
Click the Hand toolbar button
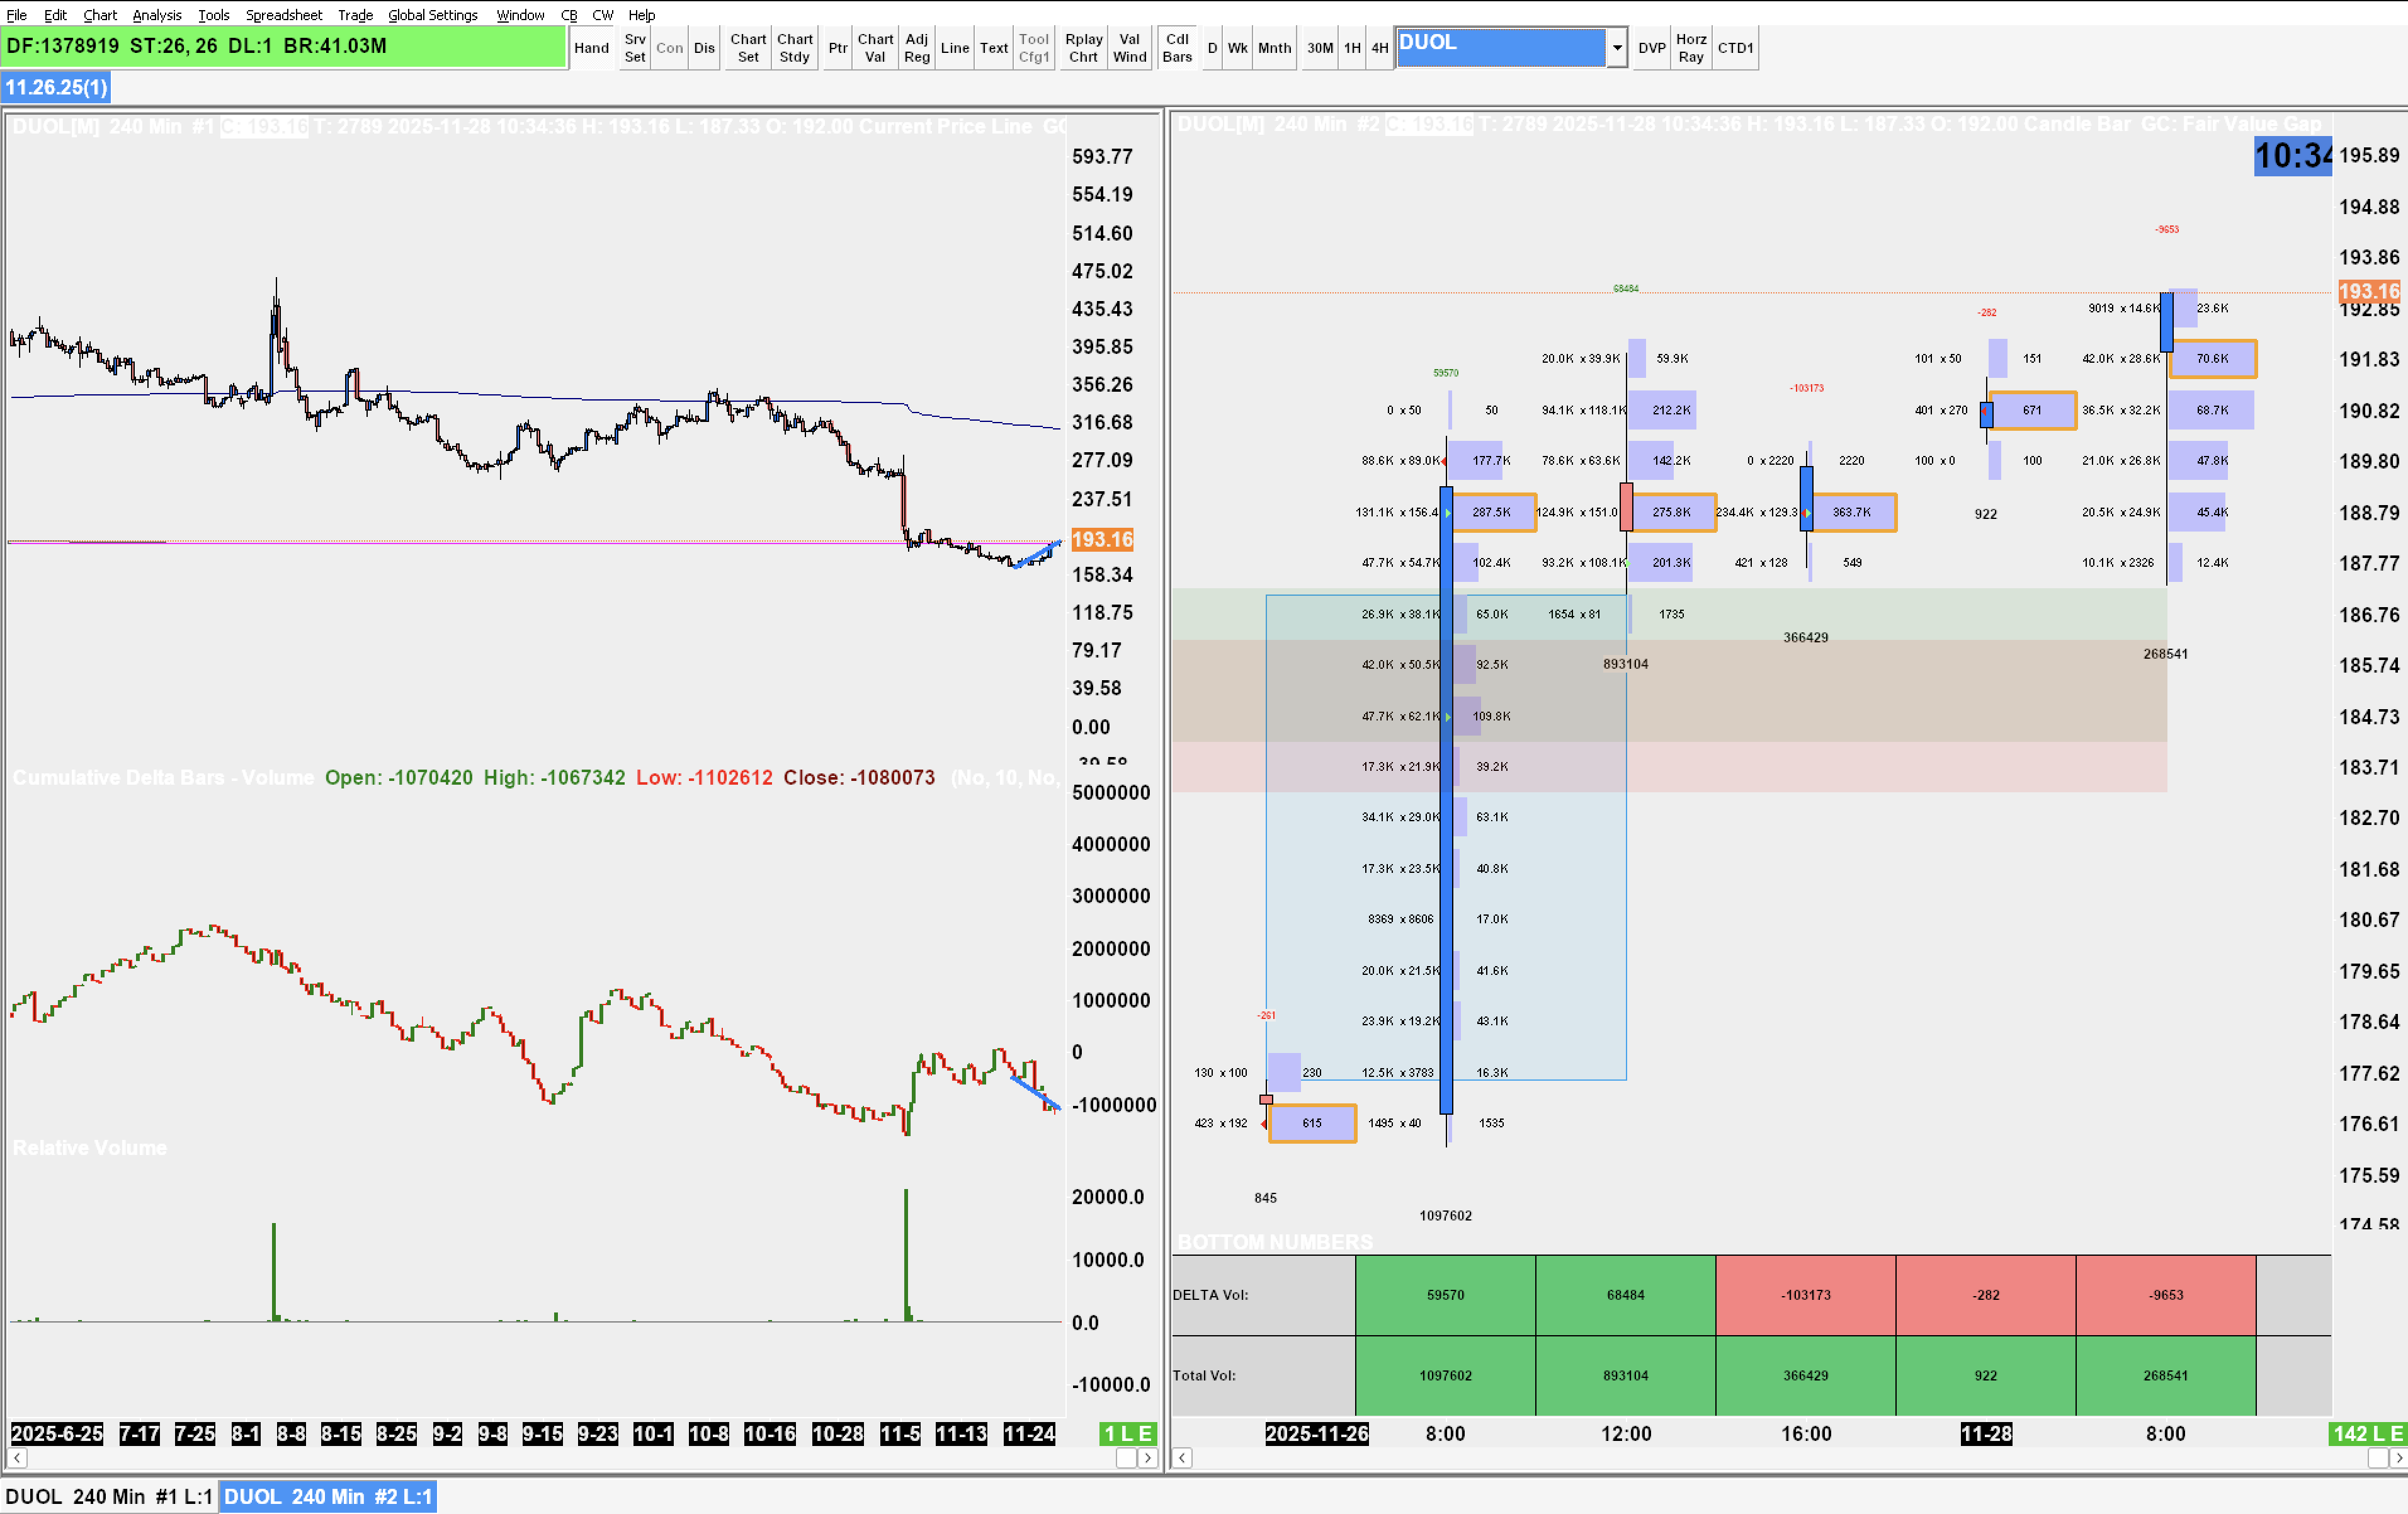[591, 48]
